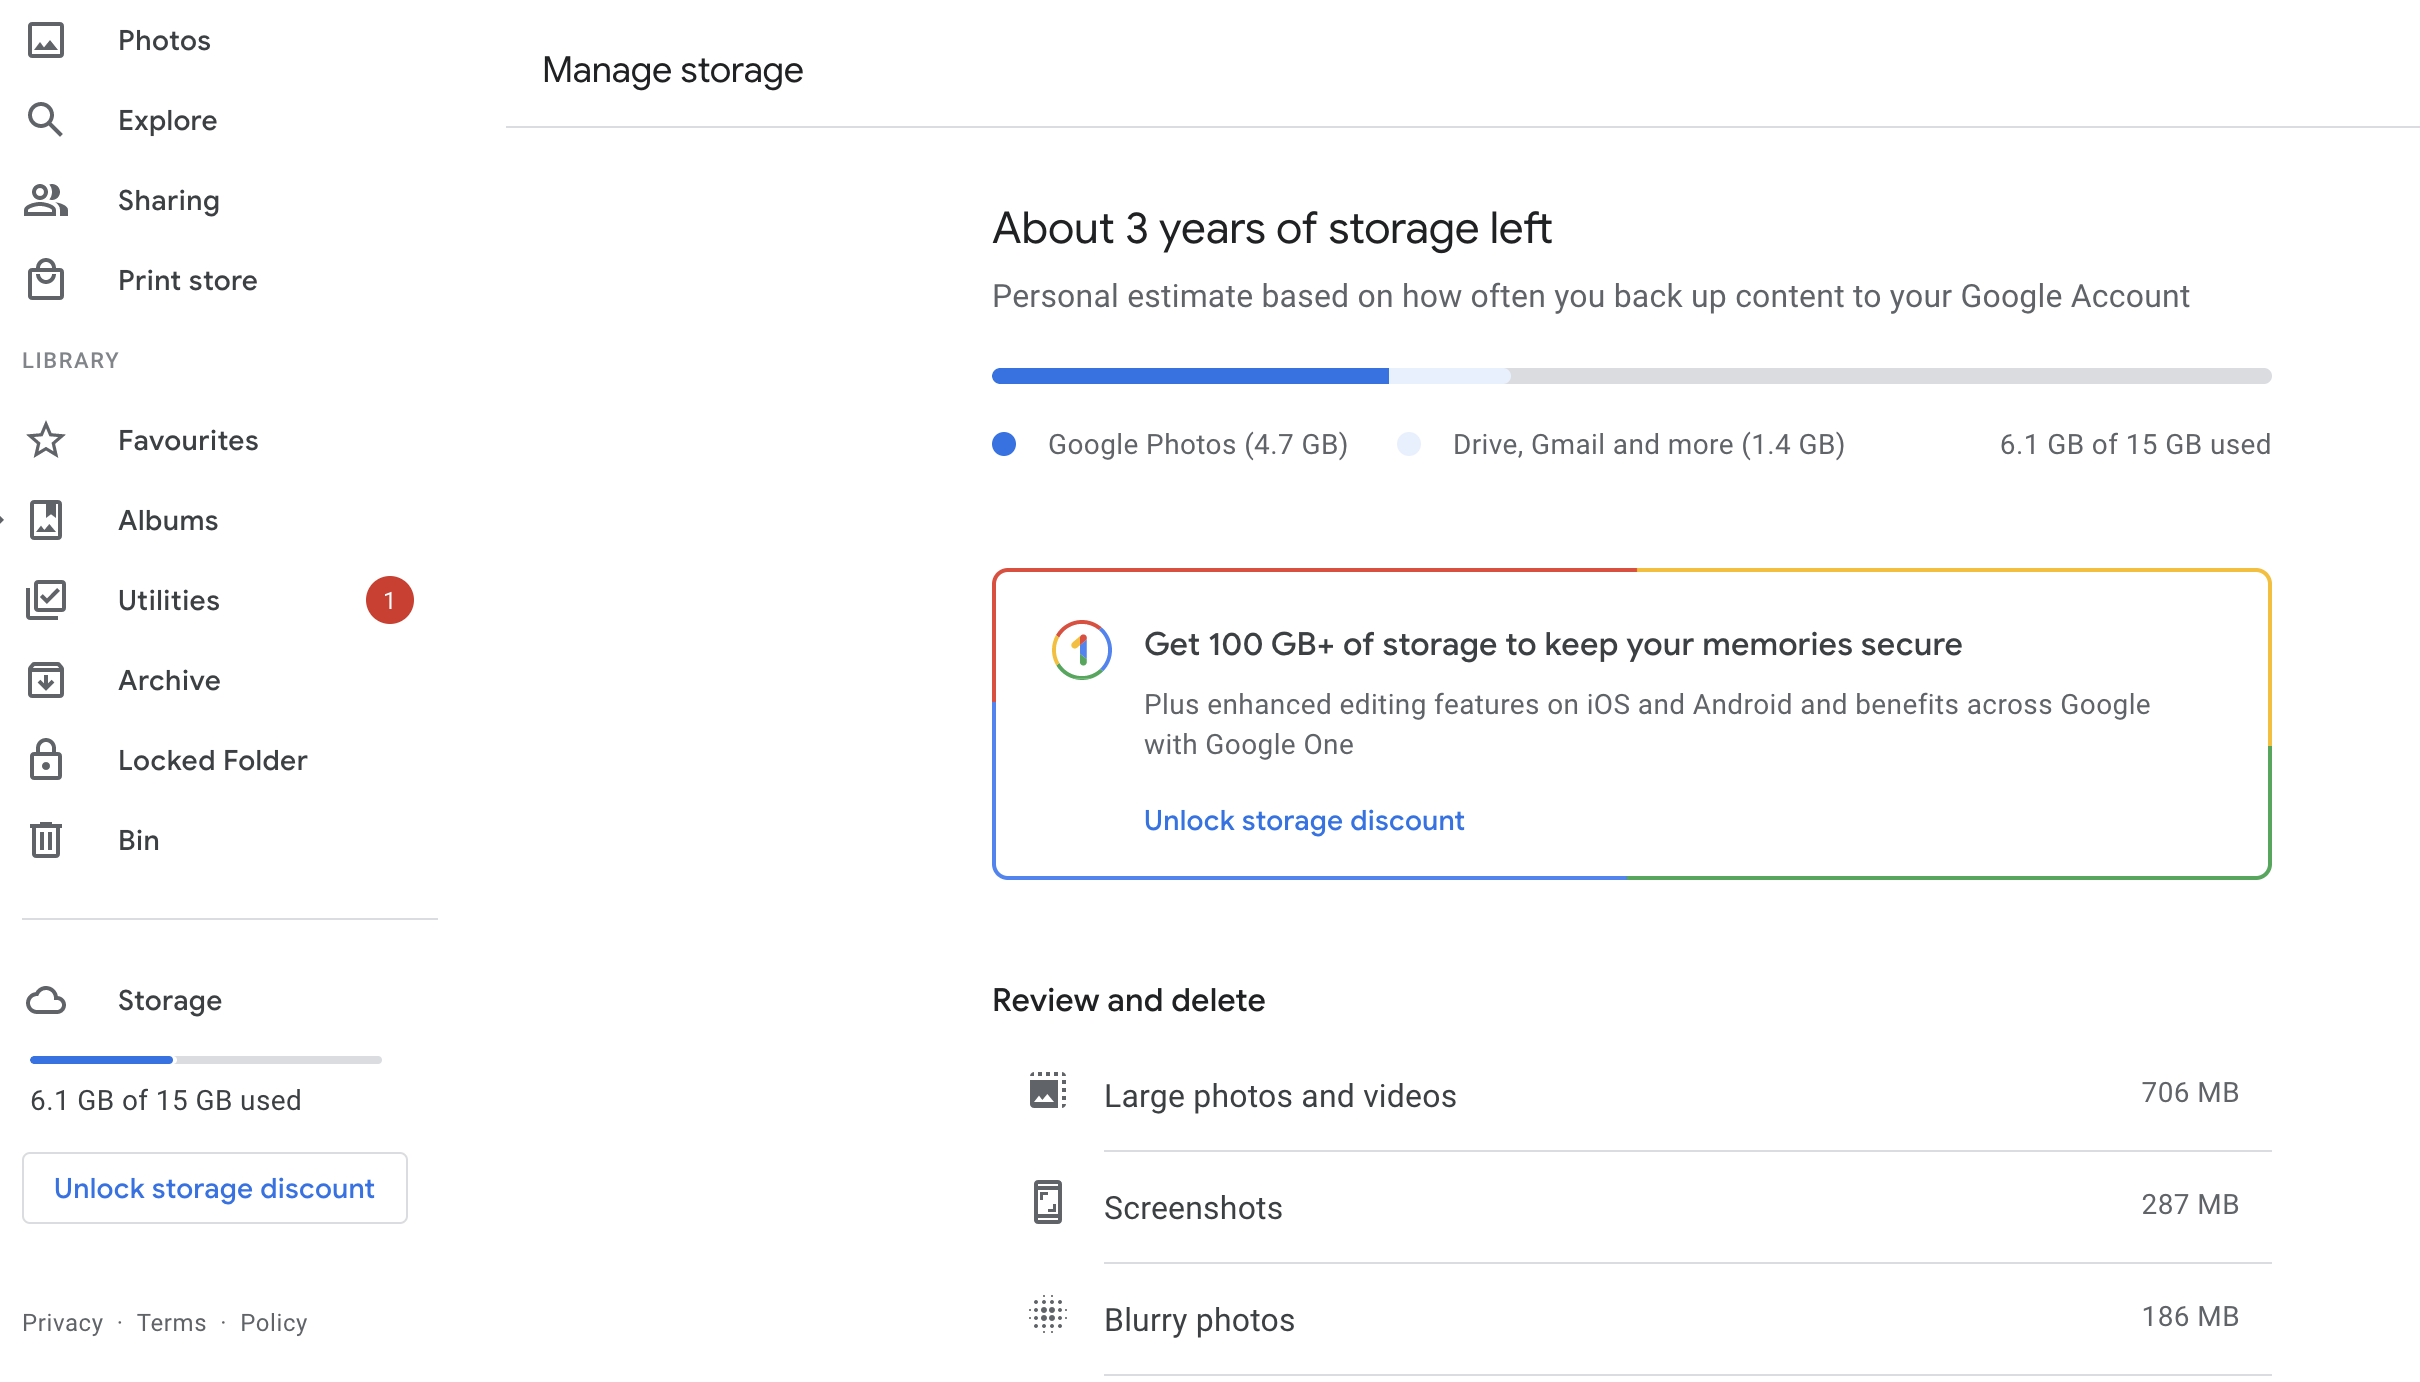Click the Print store bag icon
The image size is (2420, 1382).
46,280
